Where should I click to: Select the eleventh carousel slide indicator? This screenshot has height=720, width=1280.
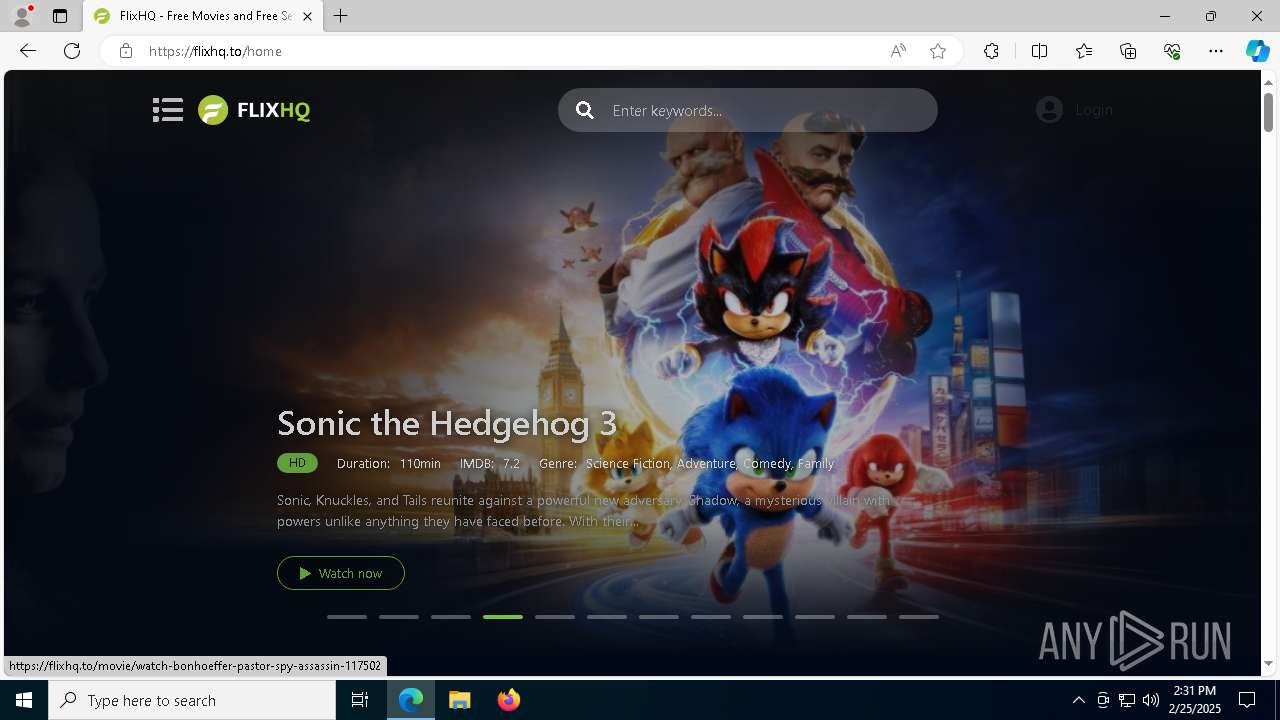pyautogui.click(x=867, y=617)
